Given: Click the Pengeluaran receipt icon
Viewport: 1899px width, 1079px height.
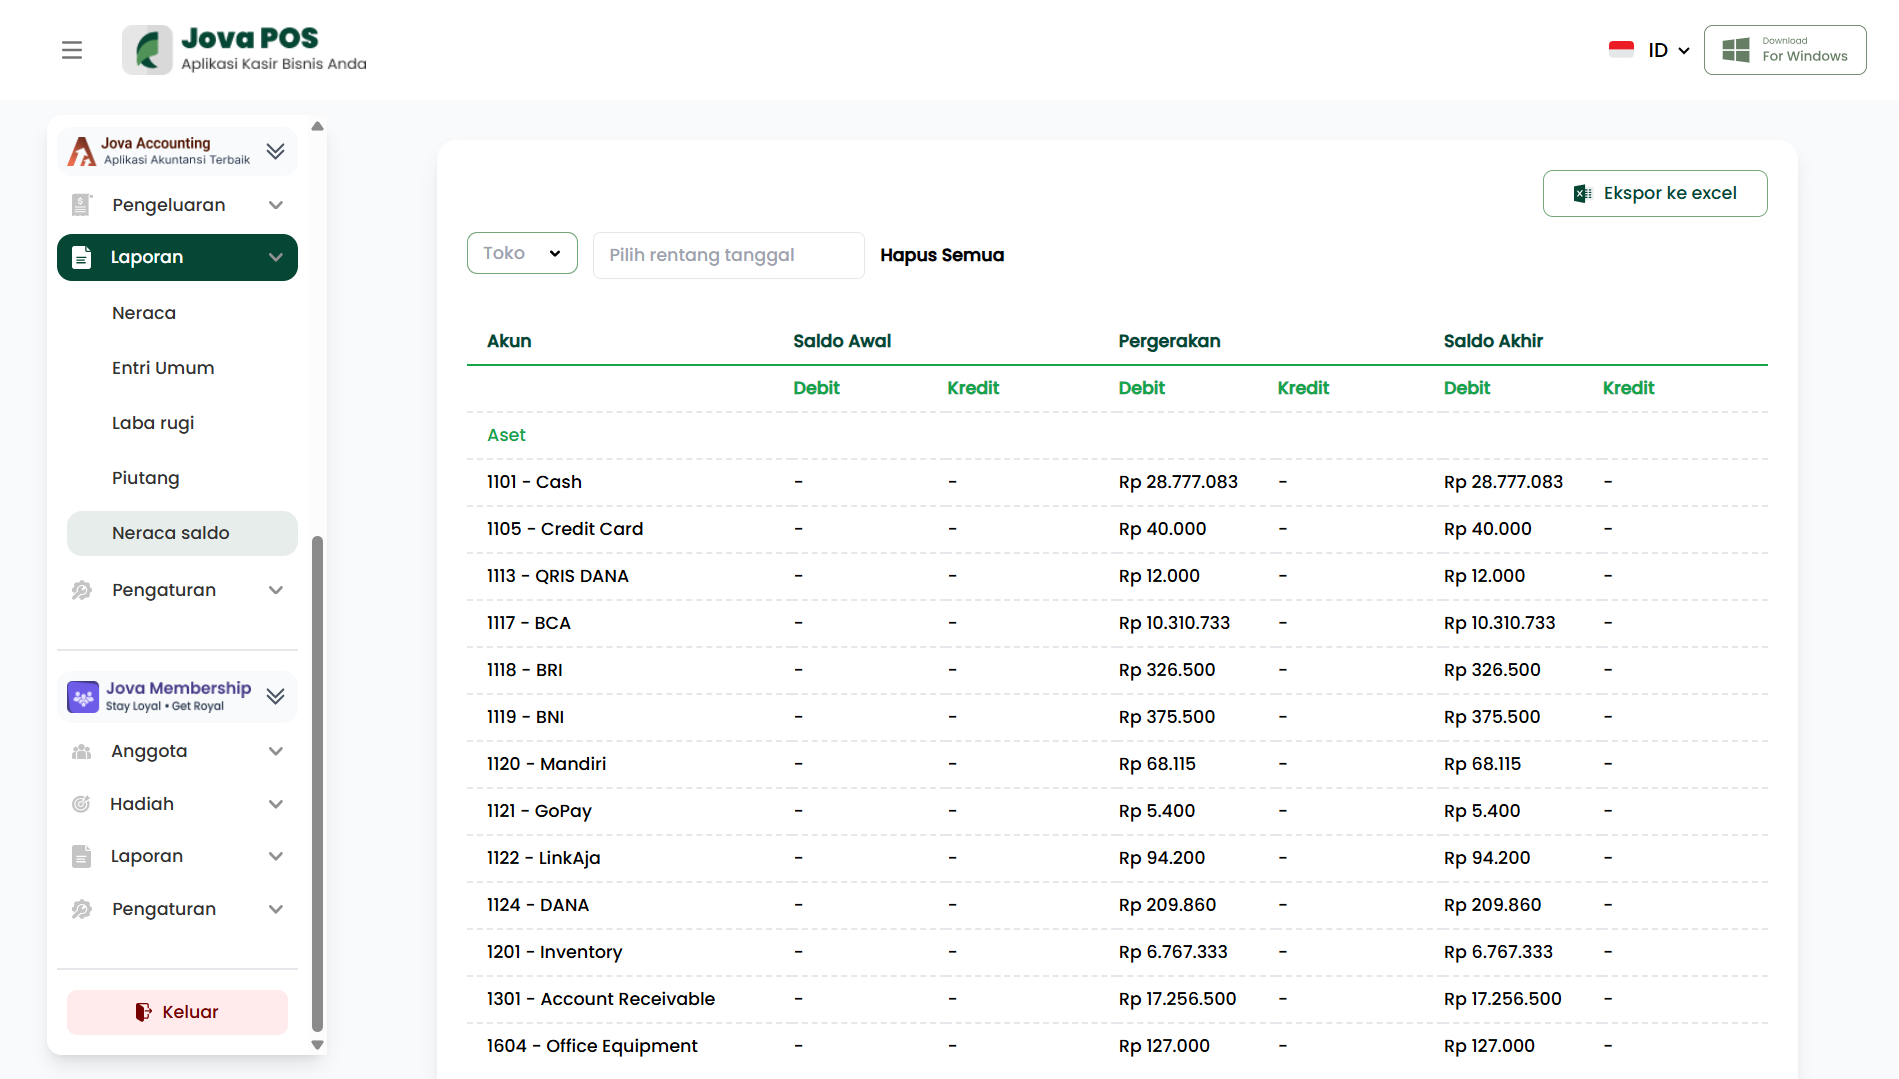Looking at the screenshot, I should (82, 205).
